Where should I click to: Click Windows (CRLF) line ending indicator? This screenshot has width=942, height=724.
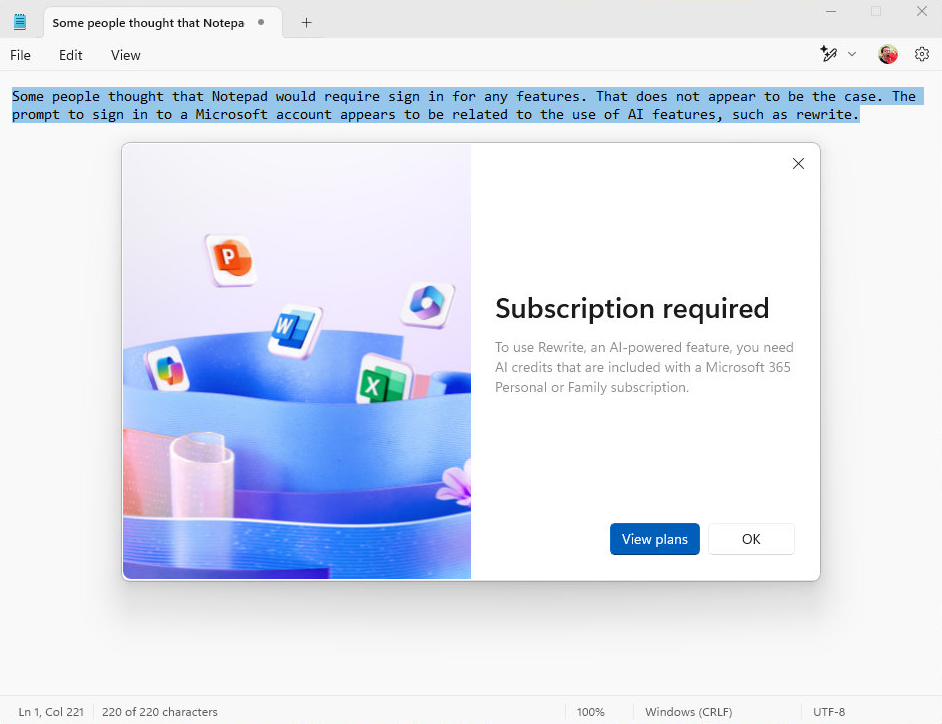[688, 712]
